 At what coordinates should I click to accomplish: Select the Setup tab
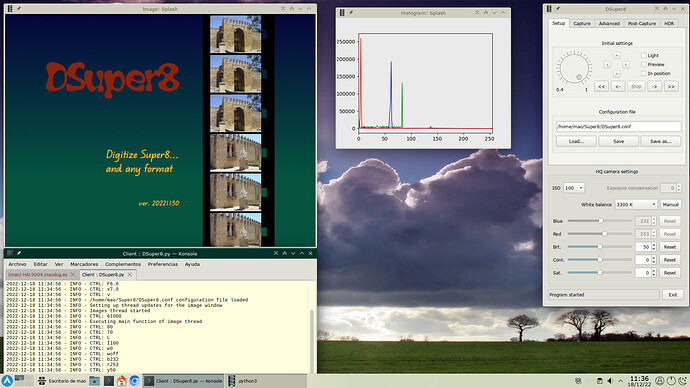tap(558, 23)
